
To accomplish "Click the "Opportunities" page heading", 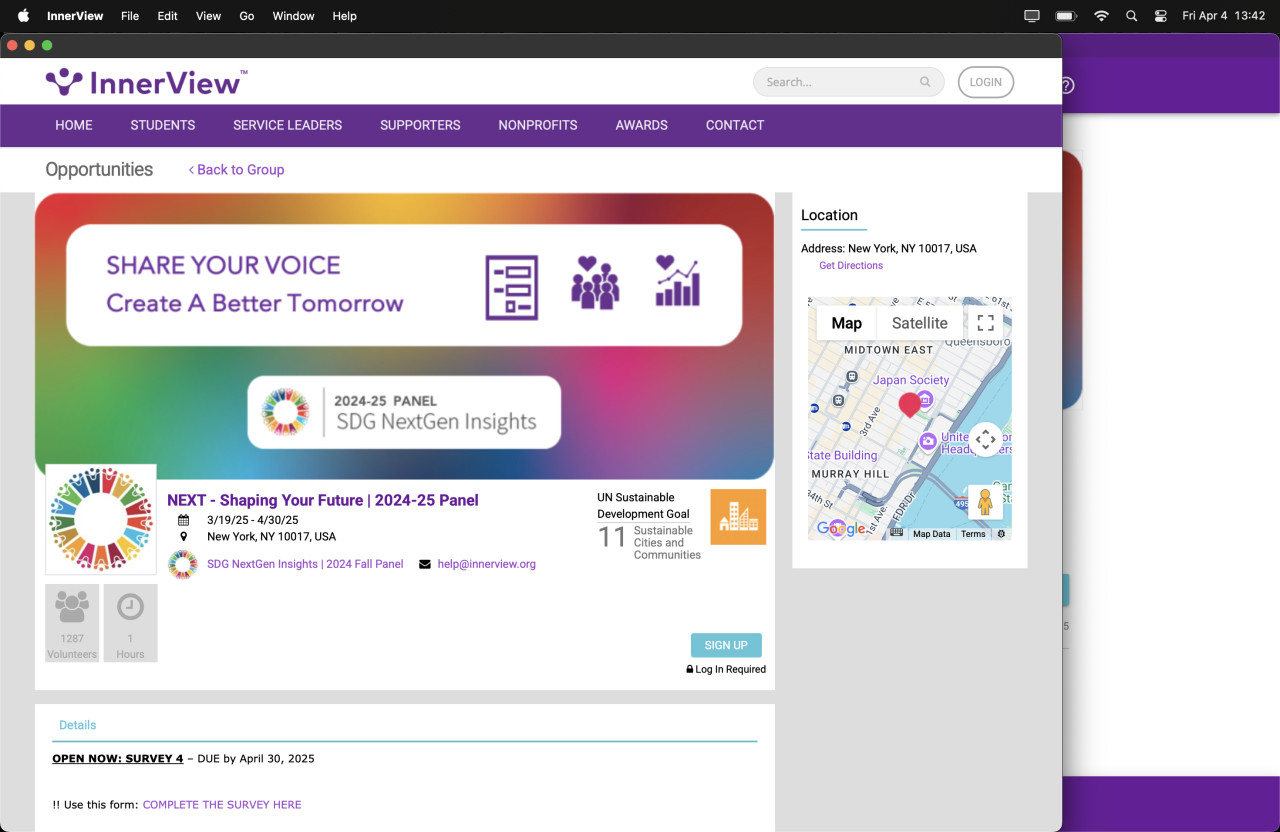I will (99, 170).
